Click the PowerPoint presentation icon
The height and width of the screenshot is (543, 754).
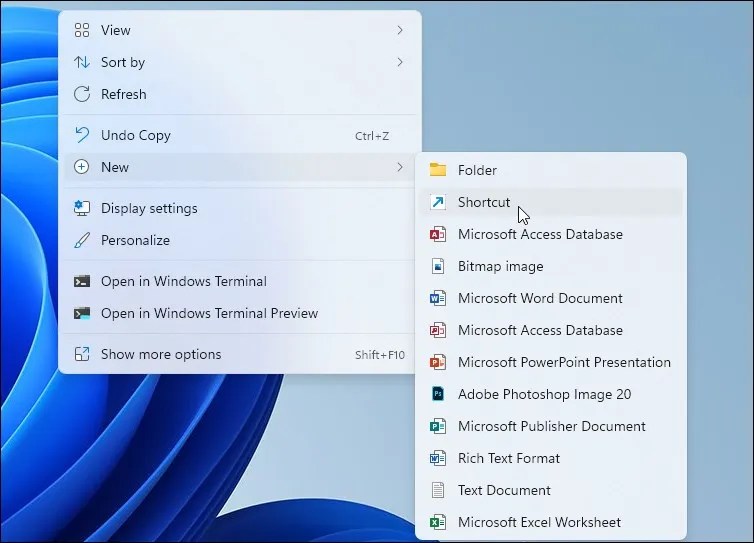click(438, 362)
